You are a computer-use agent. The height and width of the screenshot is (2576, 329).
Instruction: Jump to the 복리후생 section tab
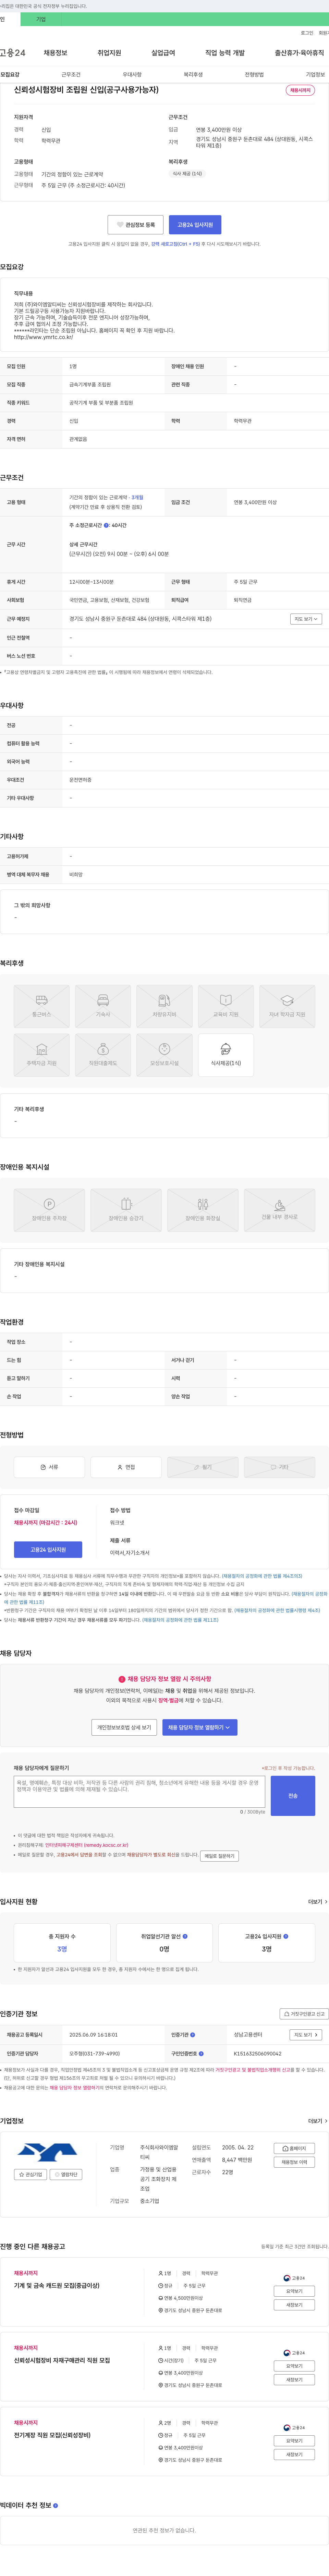193,75
